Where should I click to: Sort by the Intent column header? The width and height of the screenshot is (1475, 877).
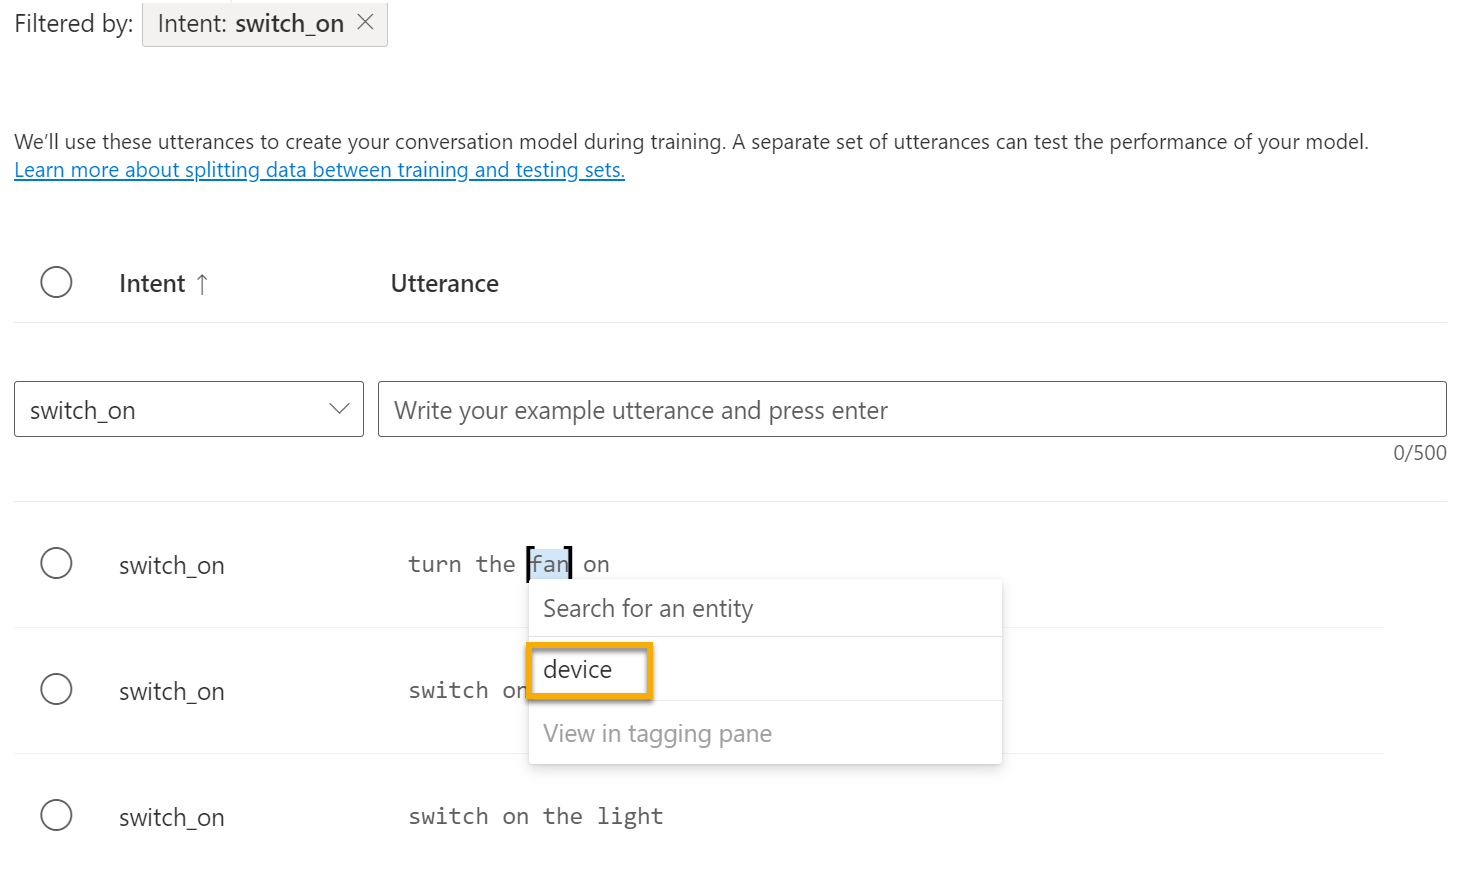tap(152, 284)
